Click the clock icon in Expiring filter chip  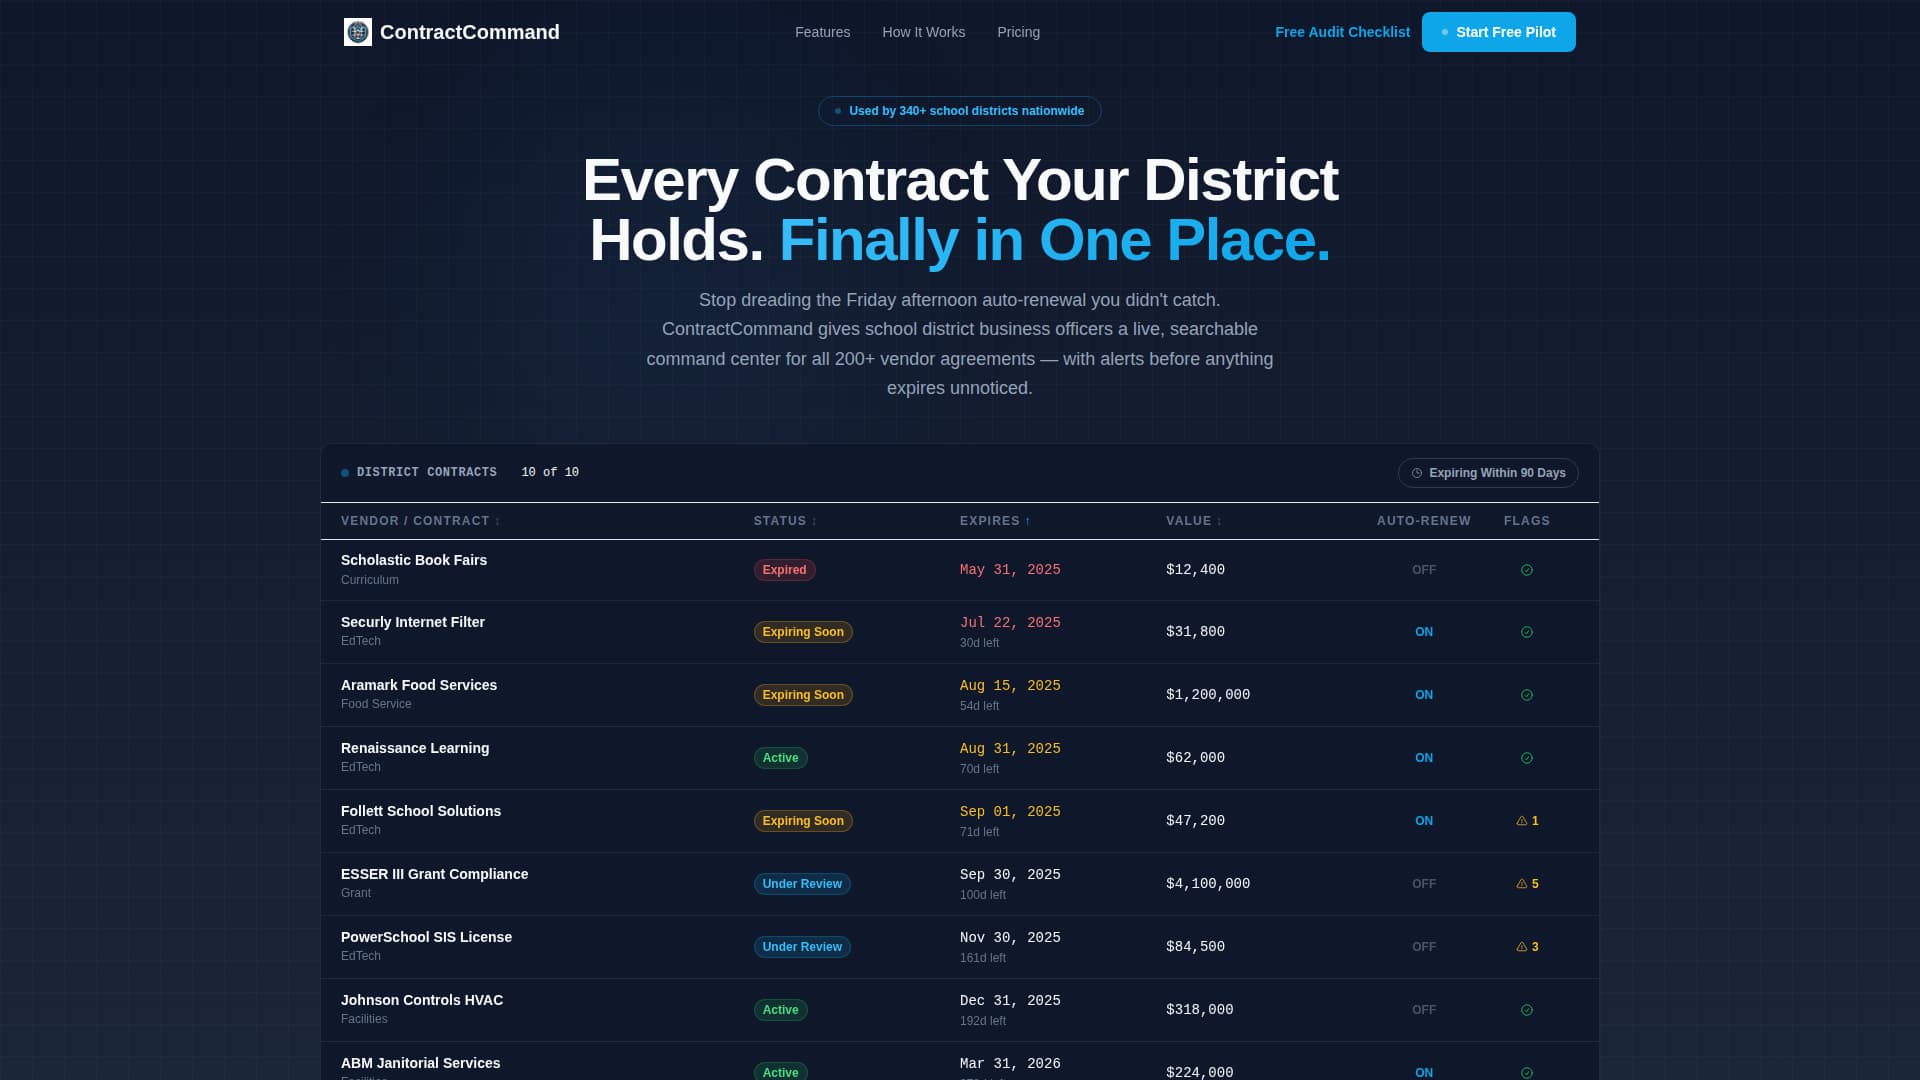[1416, 473]
